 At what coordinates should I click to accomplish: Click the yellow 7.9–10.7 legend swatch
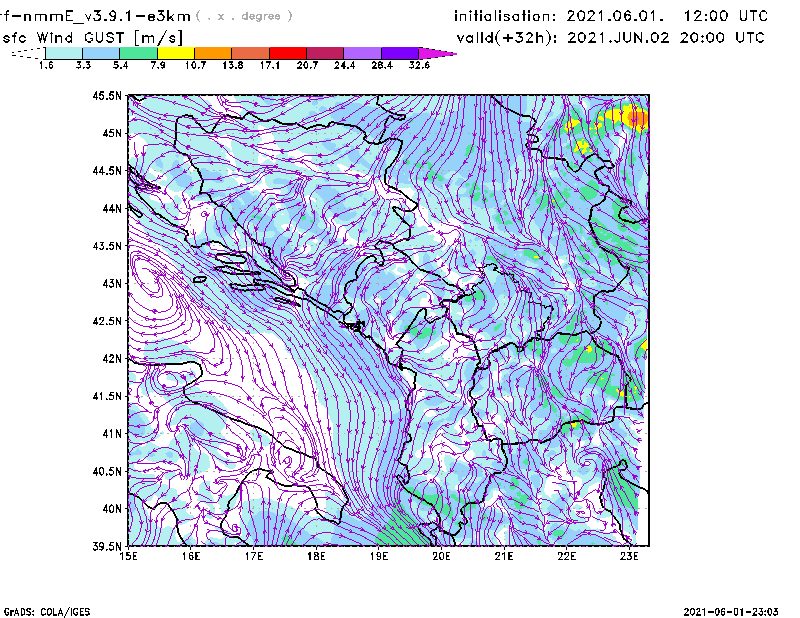coord(176,52)
